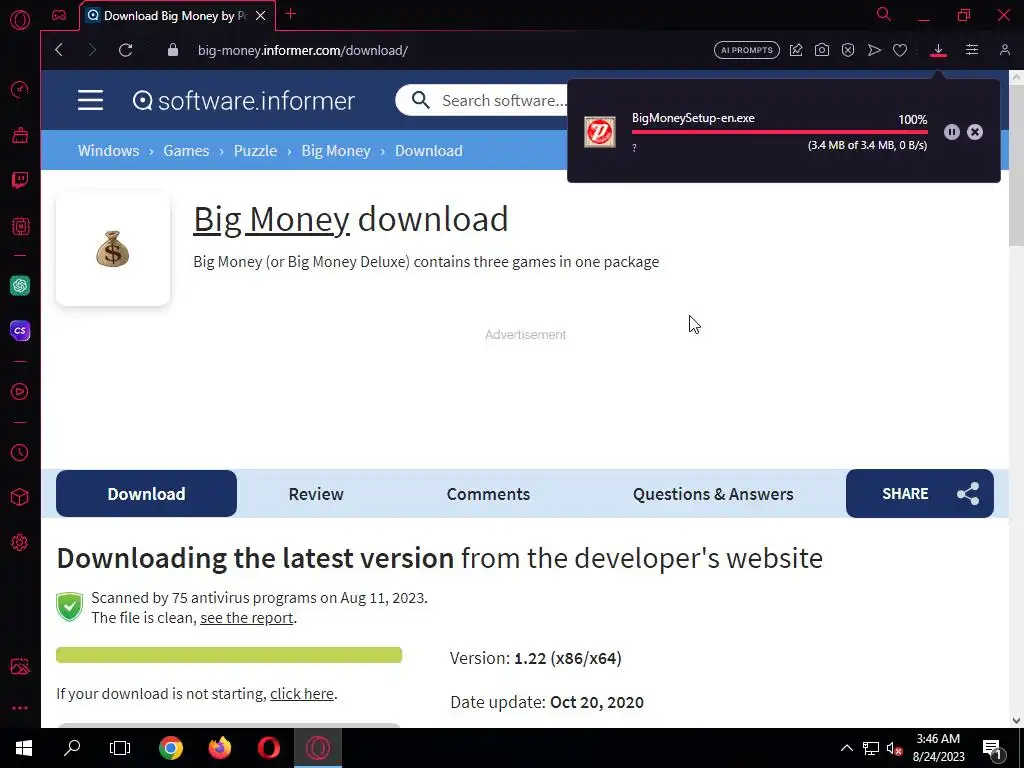Open GX Control speedometer in the sidebar

point(20,89)
